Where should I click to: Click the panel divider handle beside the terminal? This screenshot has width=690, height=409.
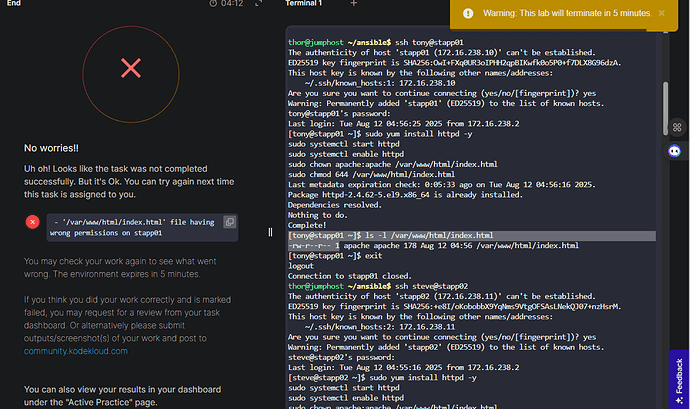point(270,232)
